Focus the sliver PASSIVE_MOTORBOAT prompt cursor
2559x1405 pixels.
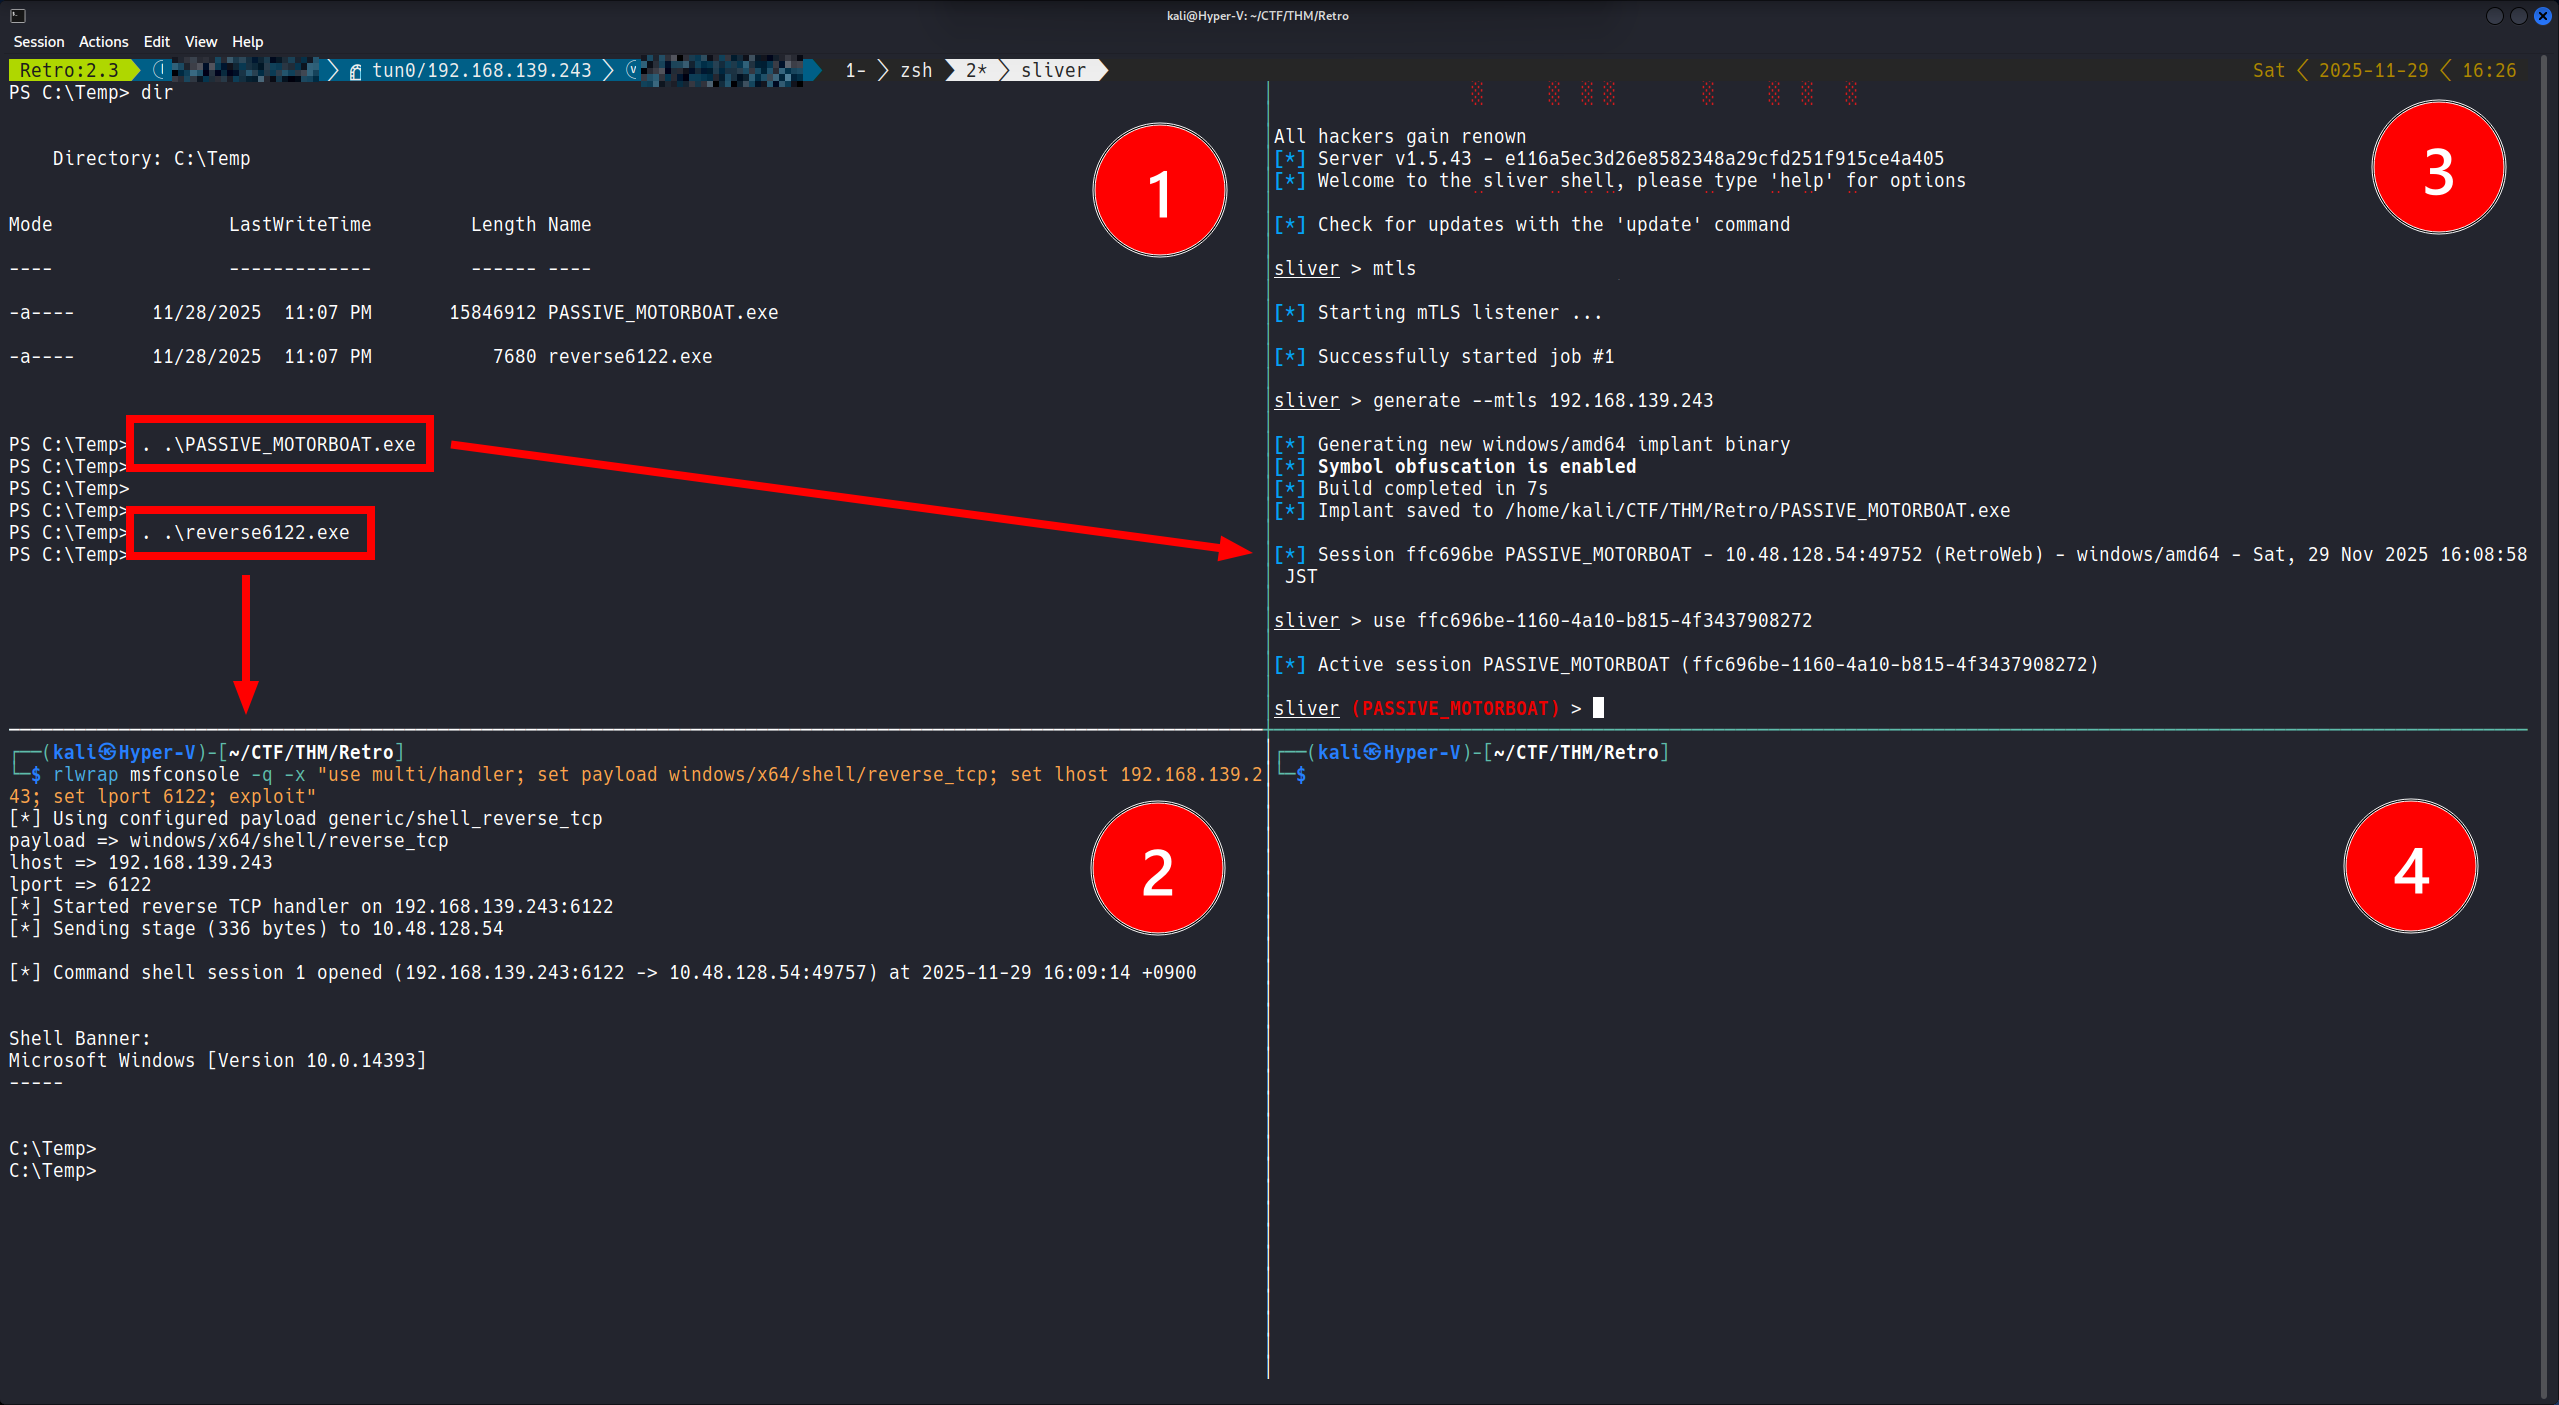[x=1598, y=708]
